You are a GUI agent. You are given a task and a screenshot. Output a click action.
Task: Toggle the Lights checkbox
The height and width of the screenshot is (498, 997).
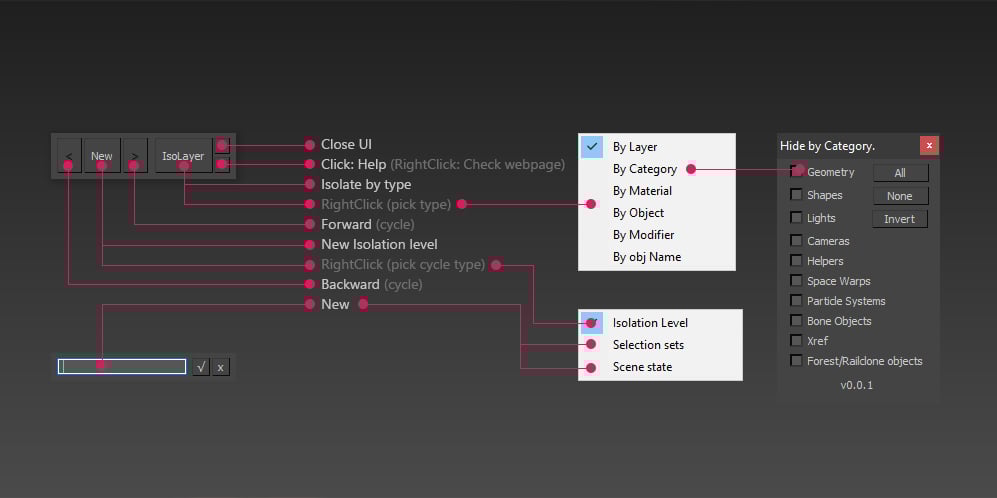[x=796, y=218]
